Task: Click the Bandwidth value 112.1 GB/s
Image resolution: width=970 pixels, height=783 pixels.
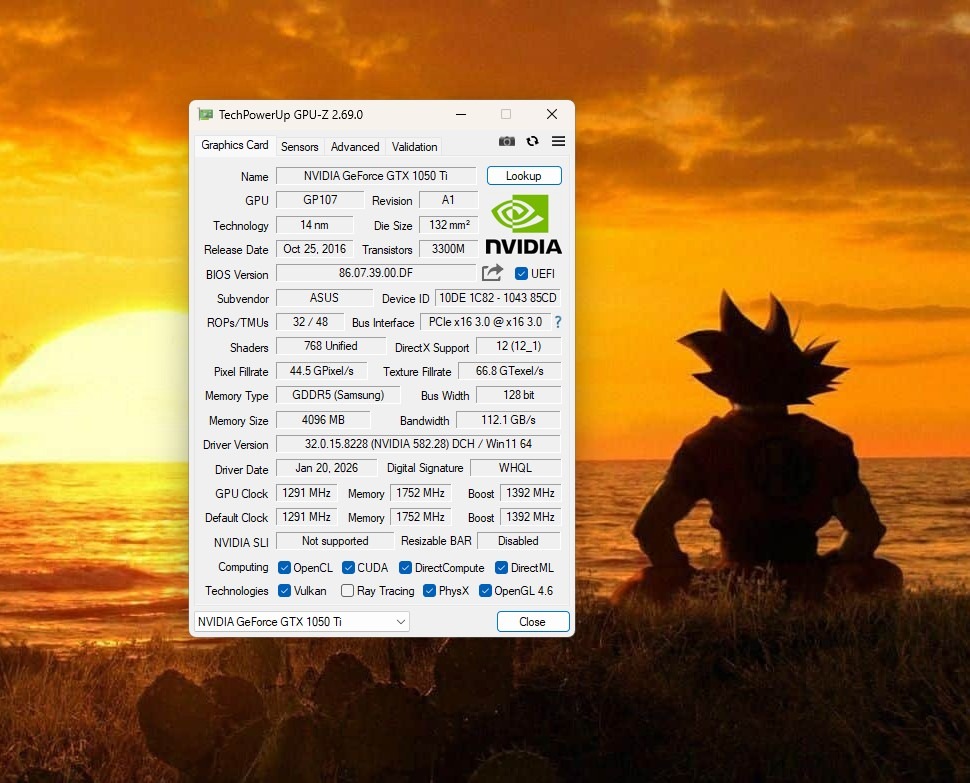Action: pos(509,419)
